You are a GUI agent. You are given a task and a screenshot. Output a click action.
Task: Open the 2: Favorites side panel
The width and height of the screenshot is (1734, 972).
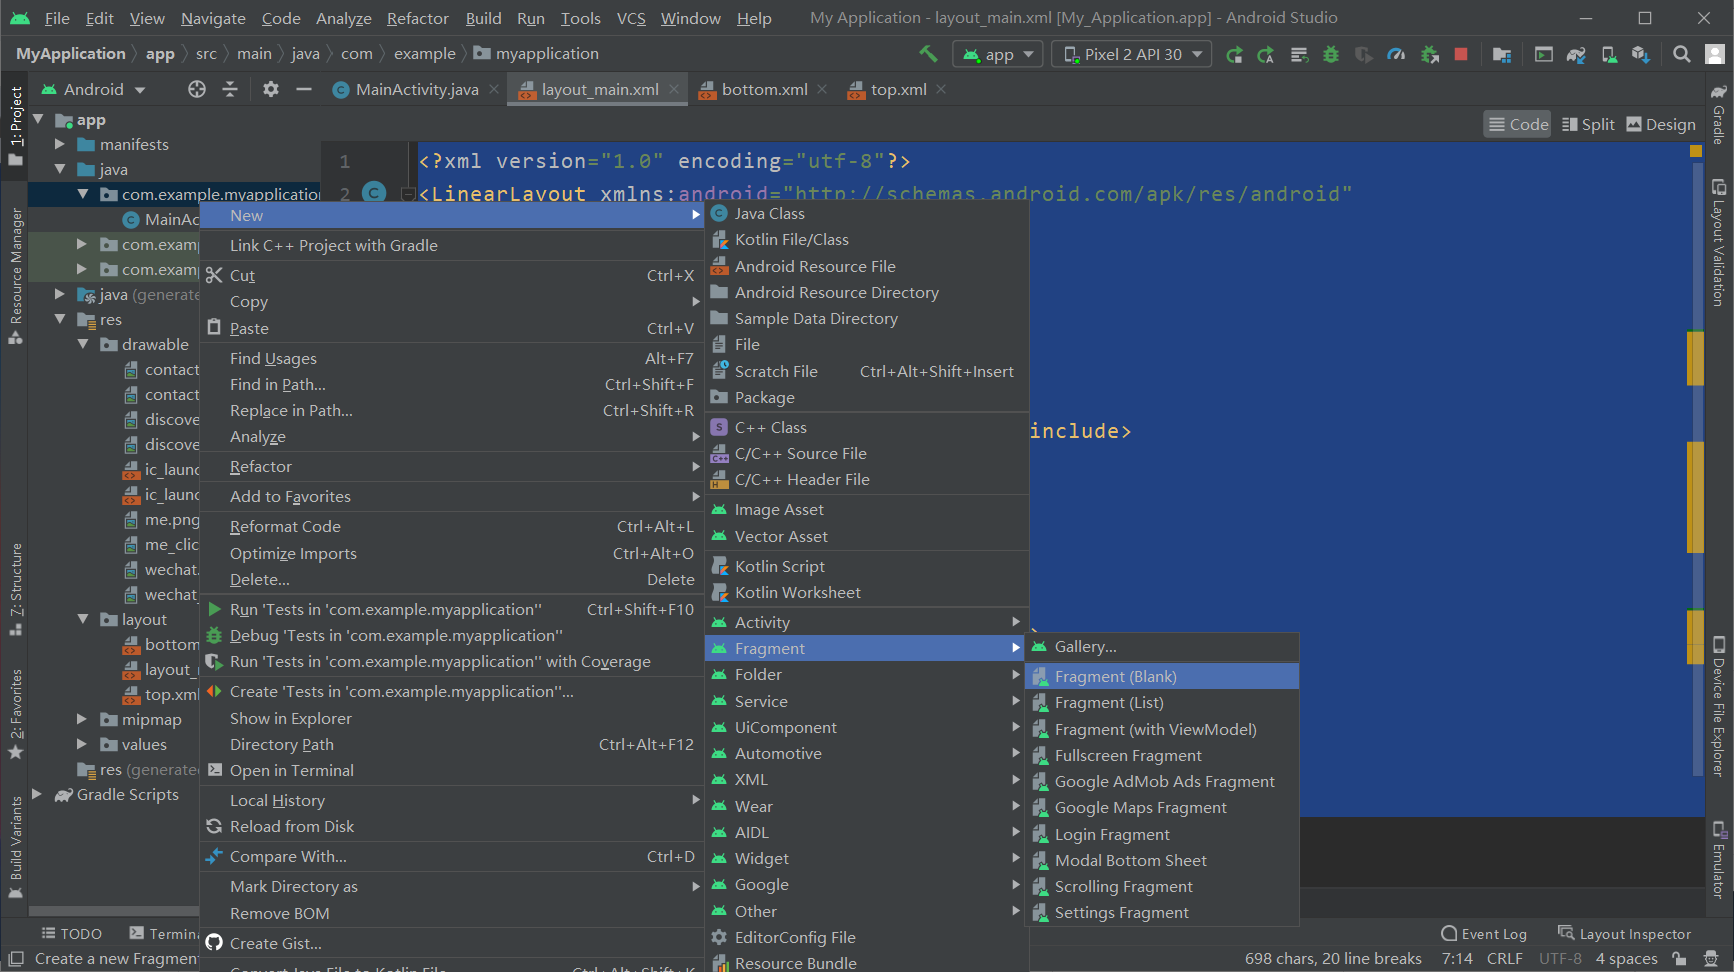[x=16, y=714]
